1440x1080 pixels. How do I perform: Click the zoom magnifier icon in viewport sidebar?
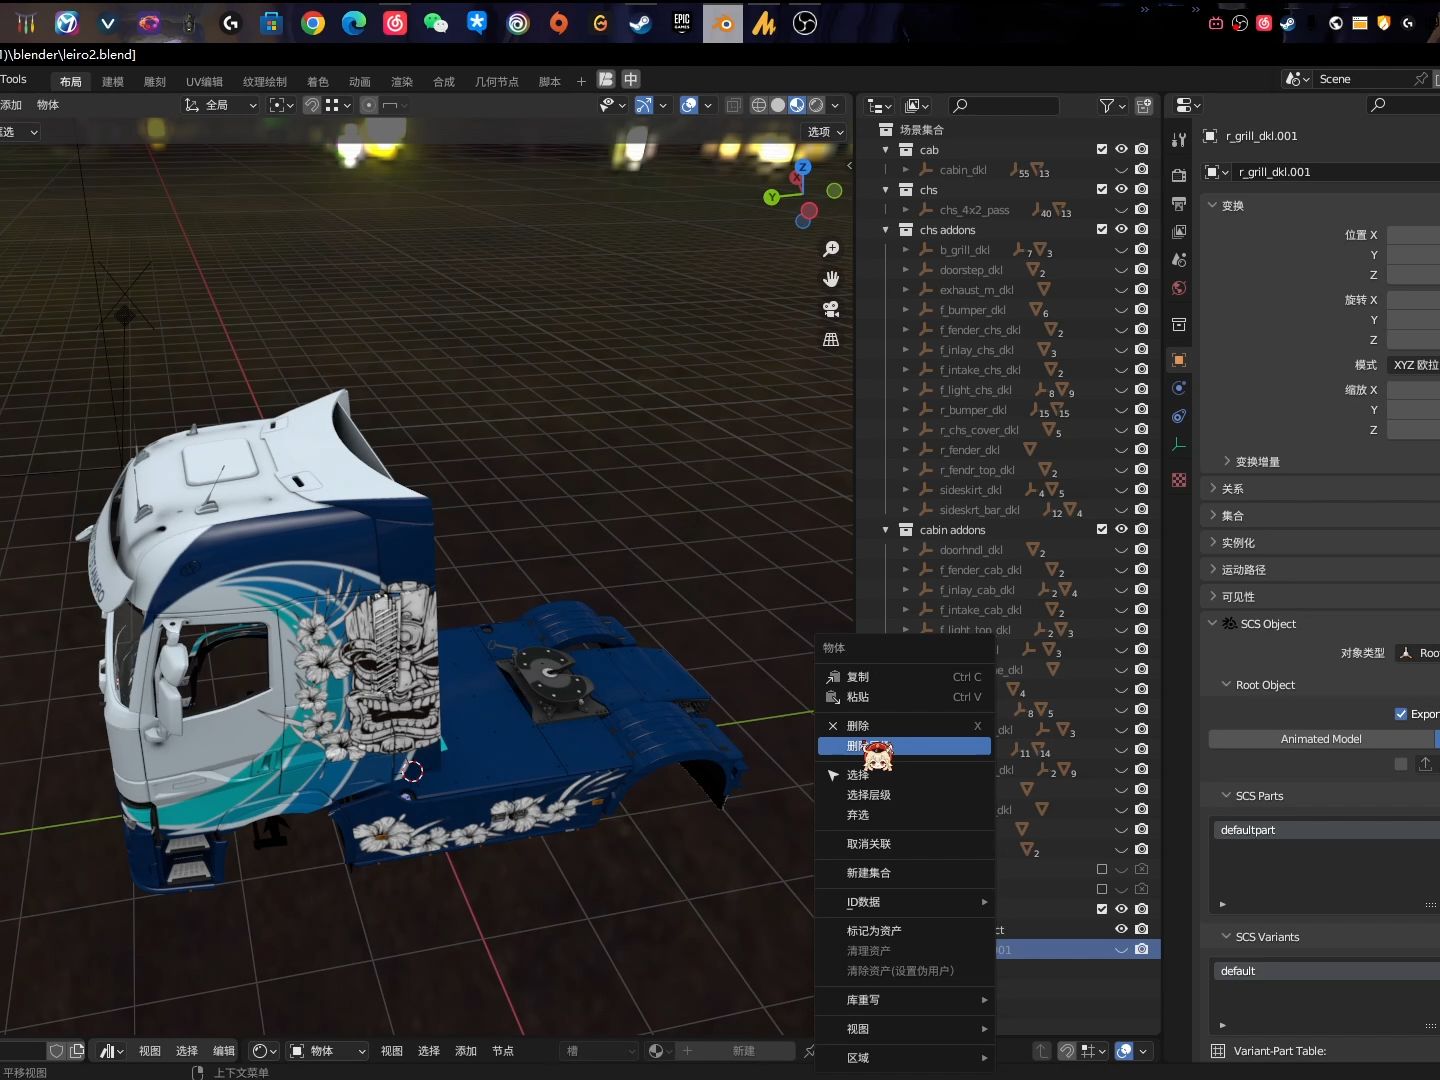(831, 249)
